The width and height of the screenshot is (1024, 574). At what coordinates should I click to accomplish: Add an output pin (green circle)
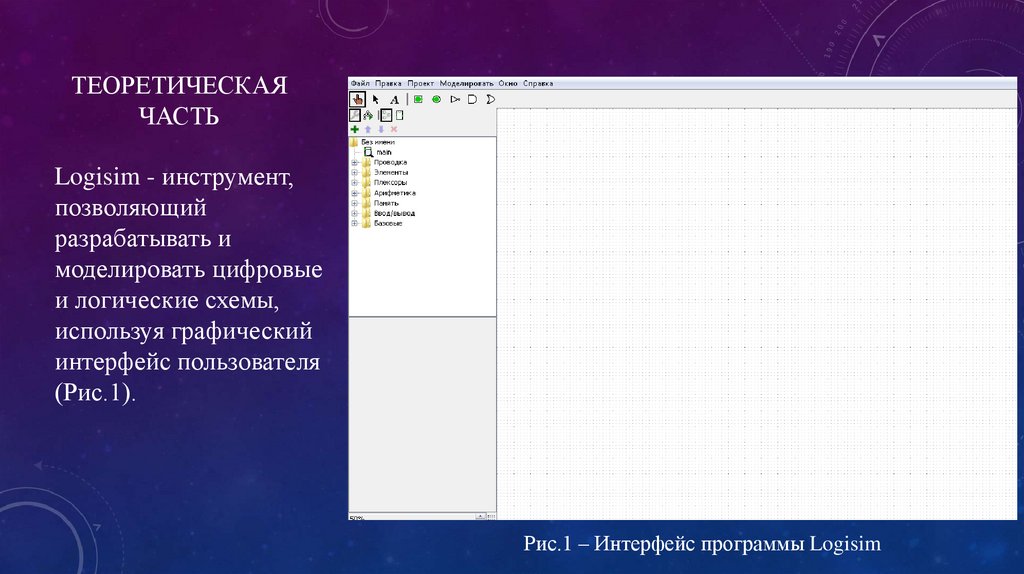click(436, 99)
